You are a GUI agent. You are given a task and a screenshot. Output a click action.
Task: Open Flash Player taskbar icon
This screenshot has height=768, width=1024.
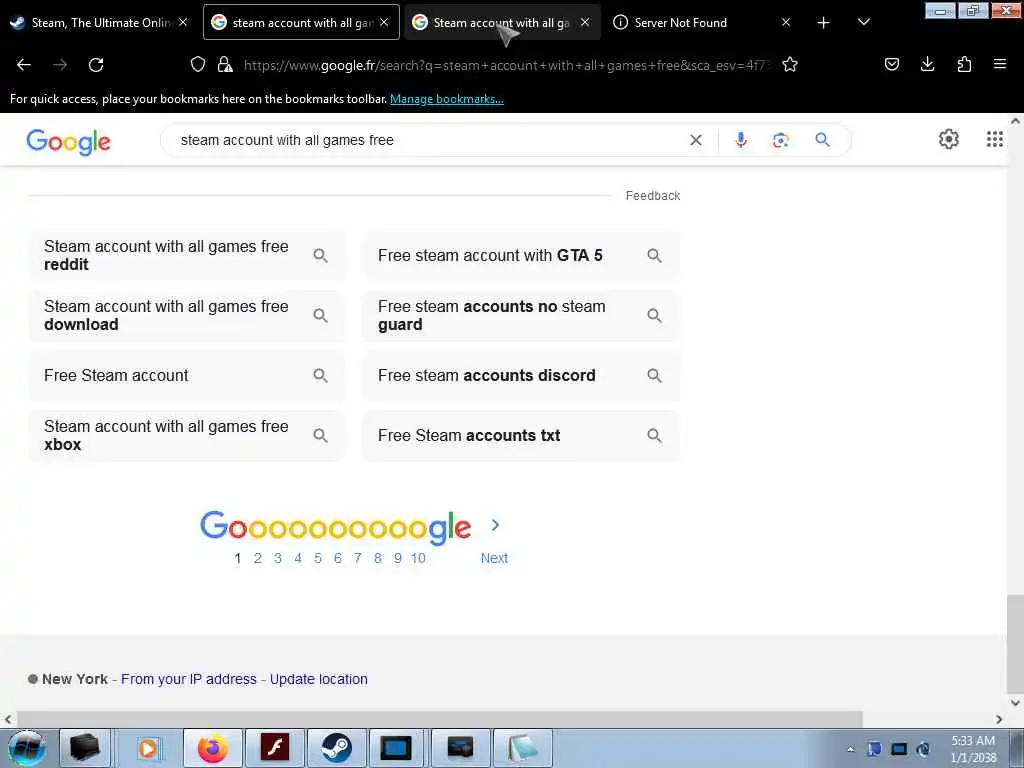[275, 748]
